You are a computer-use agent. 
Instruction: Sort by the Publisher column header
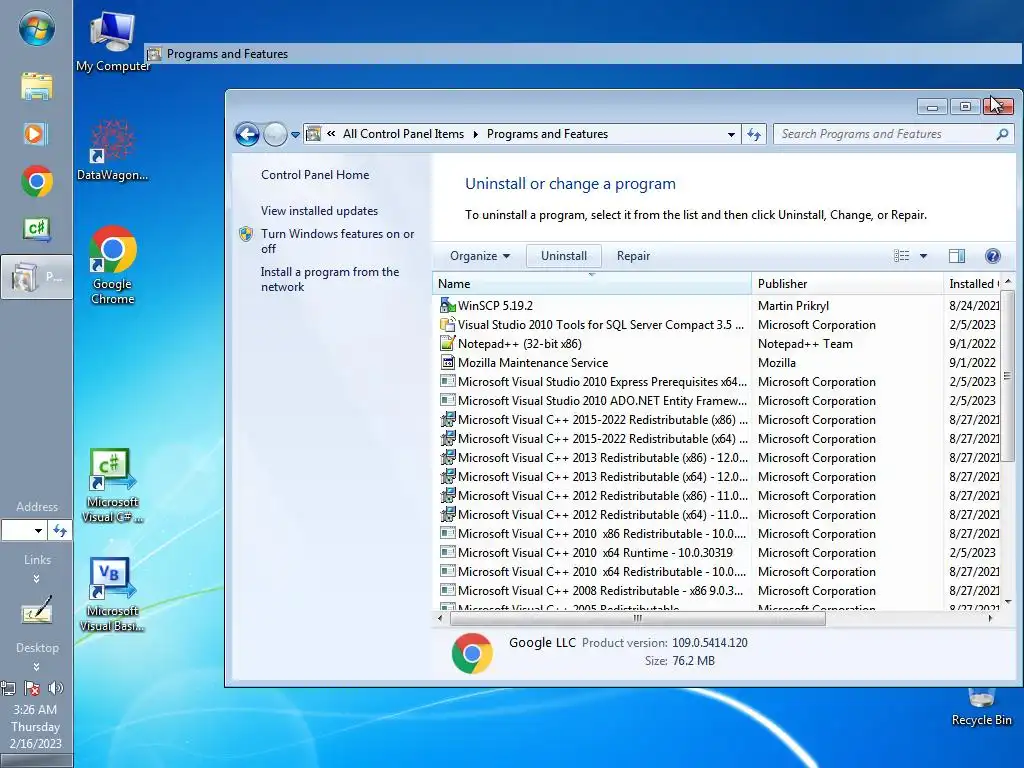(x=847, y=283)
